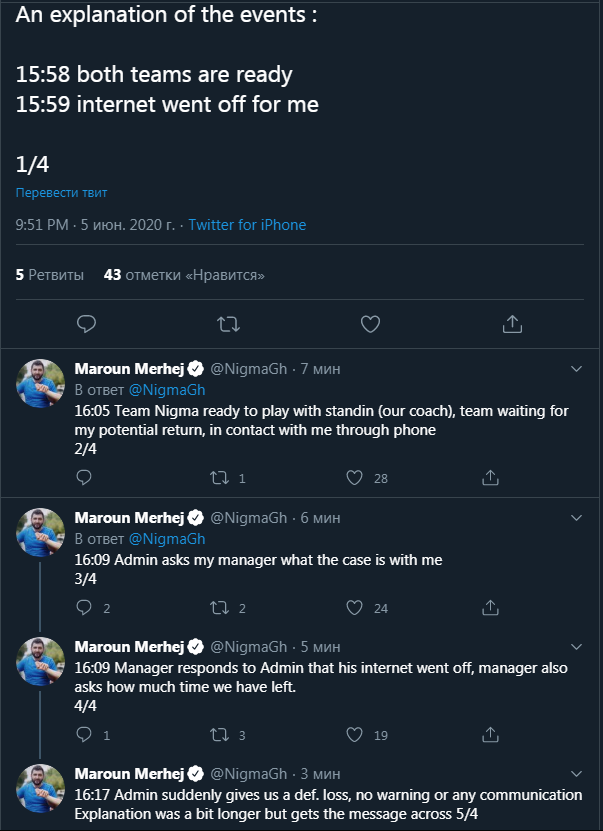Open options chevron on 2/4 tweet
This screenshot has width=603, height=831.
[576, 369]
